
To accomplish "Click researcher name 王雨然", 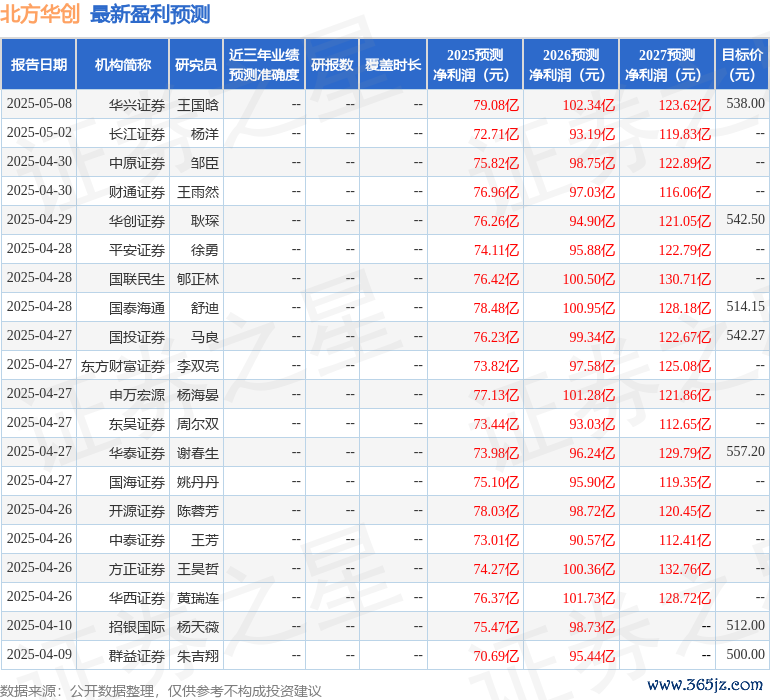I will (x=197, y=192).
